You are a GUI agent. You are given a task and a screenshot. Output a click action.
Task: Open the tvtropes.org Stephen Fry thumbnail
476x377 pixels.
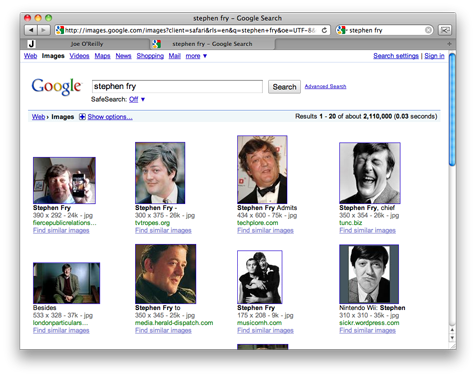tap(160, 173)
